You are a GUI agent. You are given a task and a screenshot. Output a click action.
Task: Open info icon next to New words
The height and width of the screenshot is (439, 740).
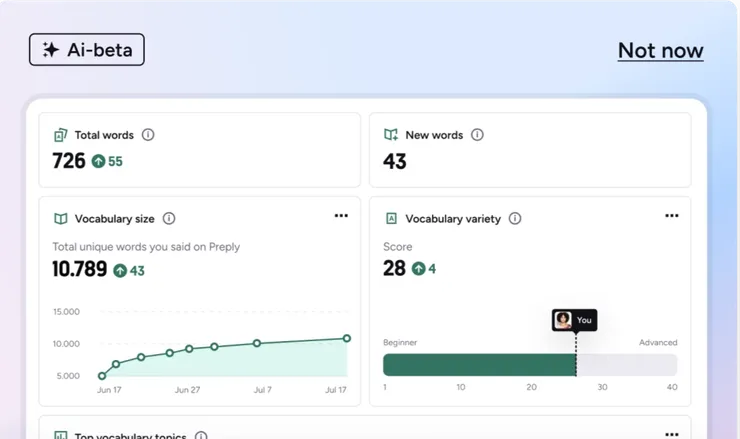[x=477, y=135]
